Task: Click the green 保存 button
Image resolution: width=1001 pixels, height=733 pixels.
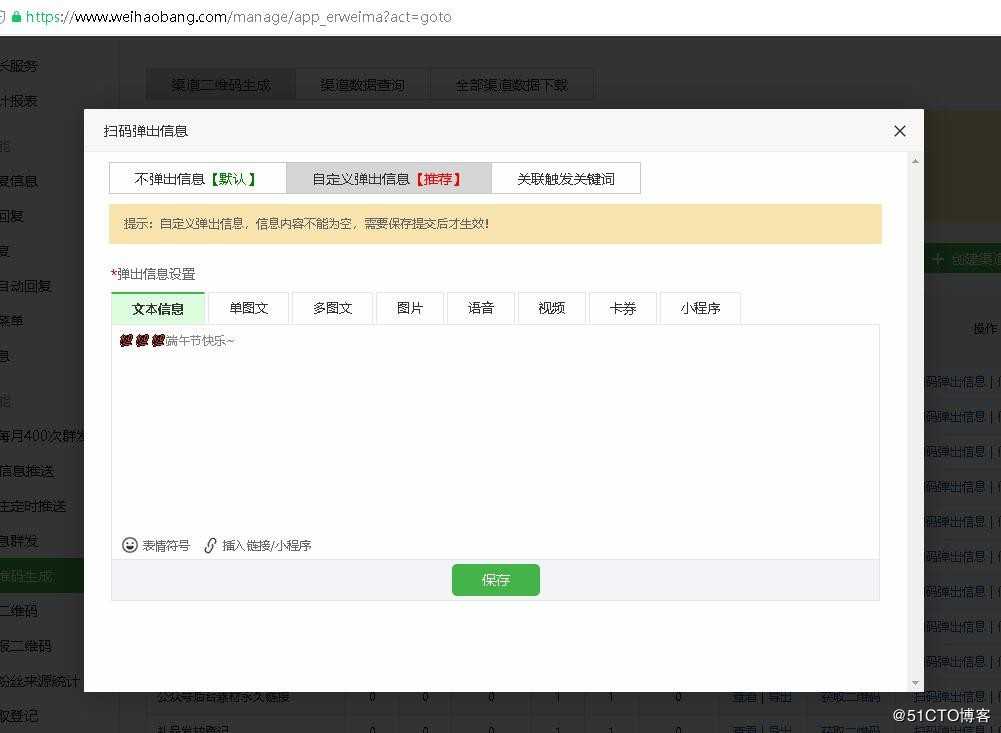Action: coord(496,580)
